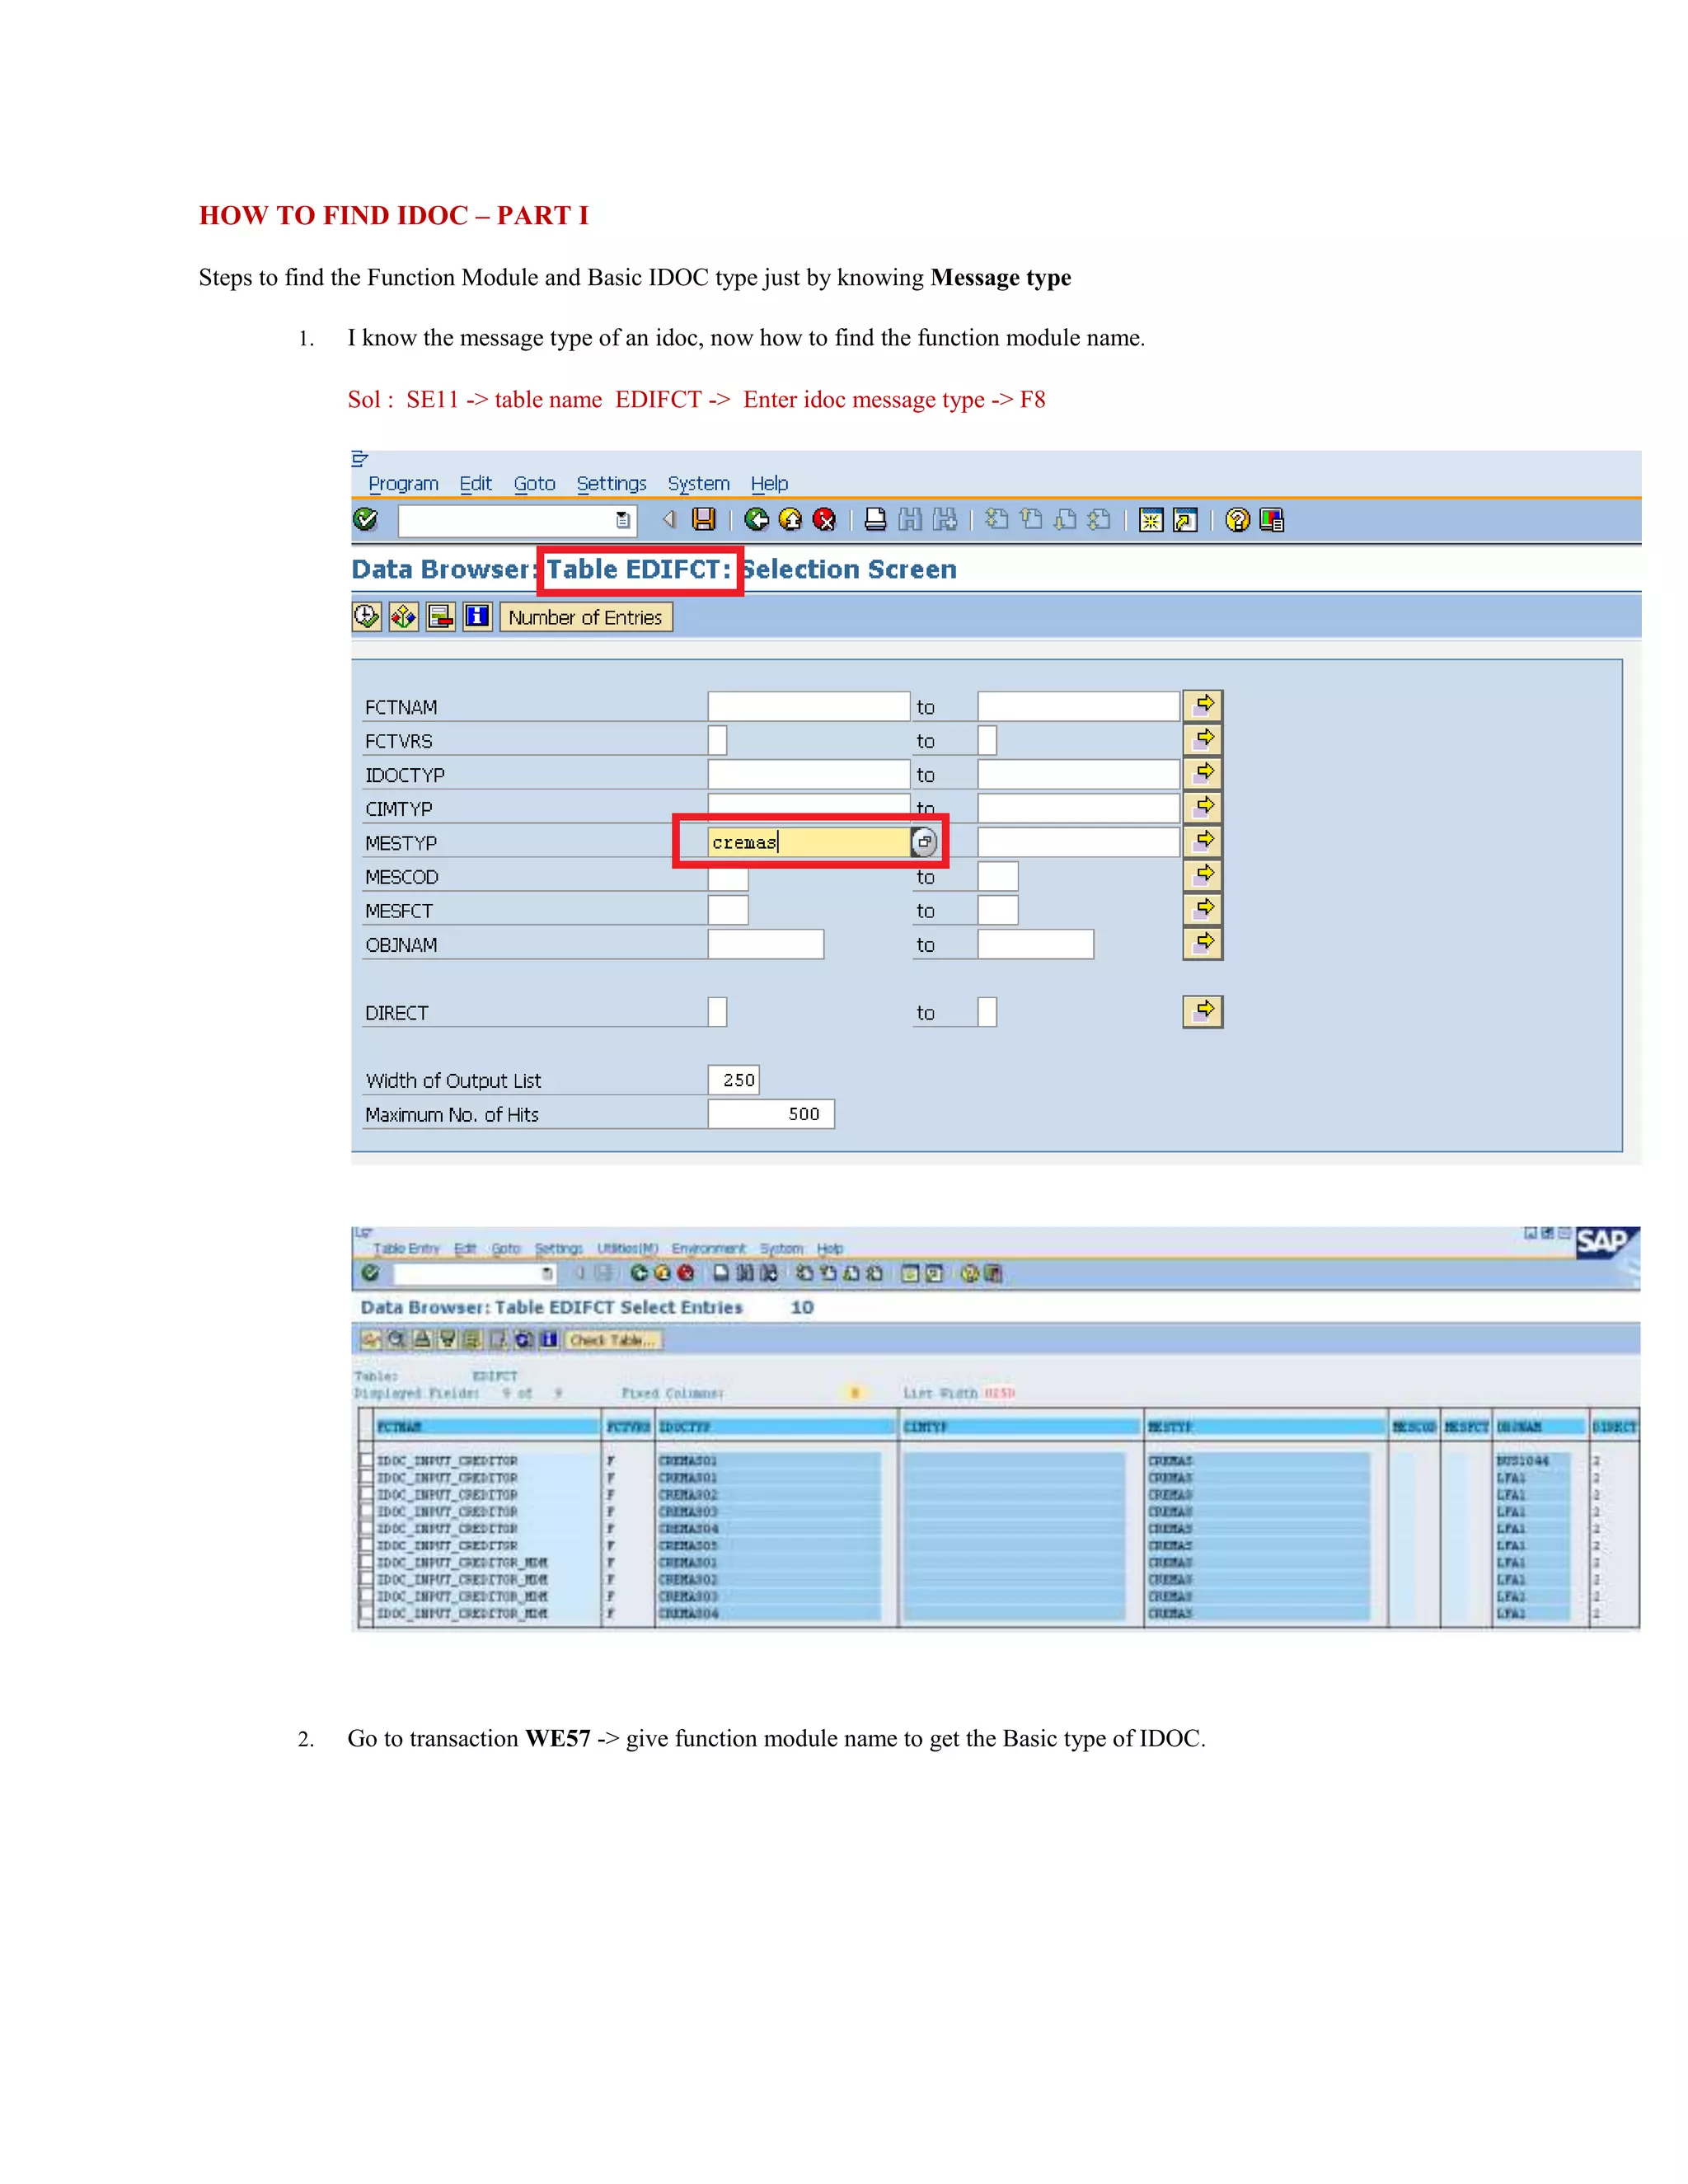Tick checkbox for IDOC_INPUT_CREDITOR row with CREMAS02

(367, 1494)
